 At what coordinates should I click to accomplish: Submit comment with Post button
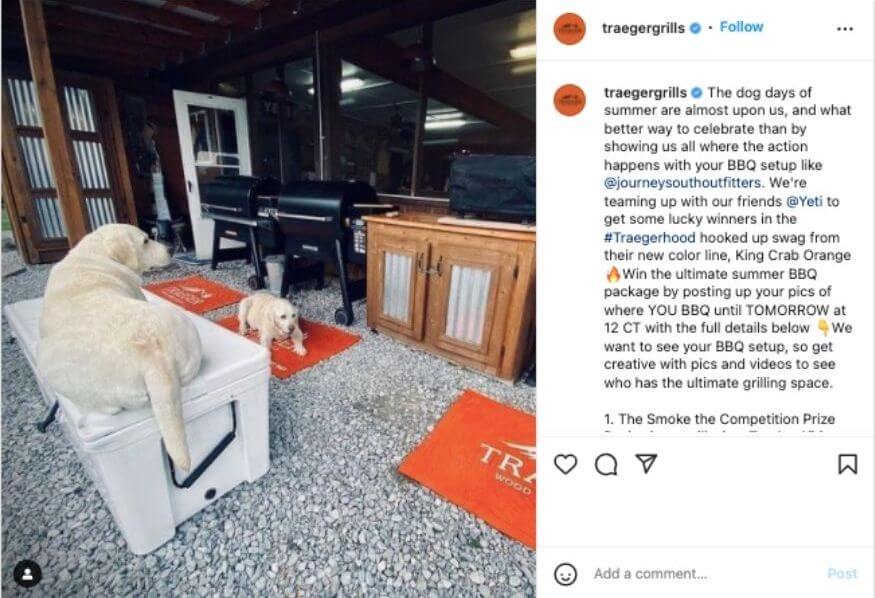(842, 573)
